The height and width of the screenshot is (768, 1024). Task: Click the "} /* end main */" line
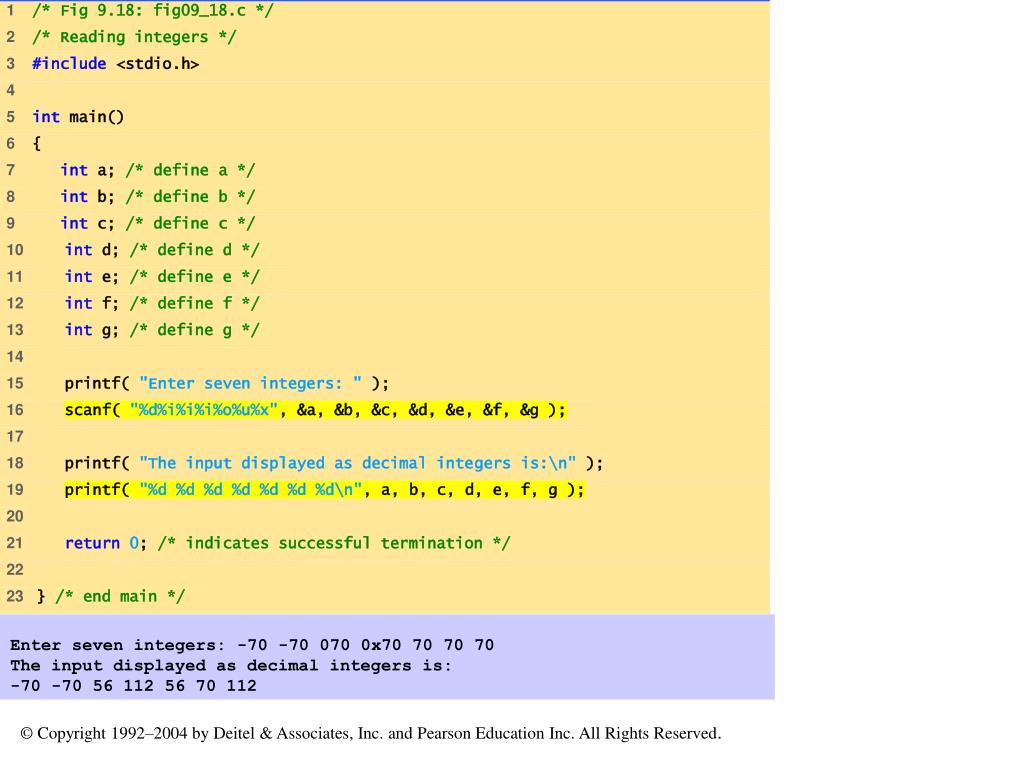coord(111,597)
